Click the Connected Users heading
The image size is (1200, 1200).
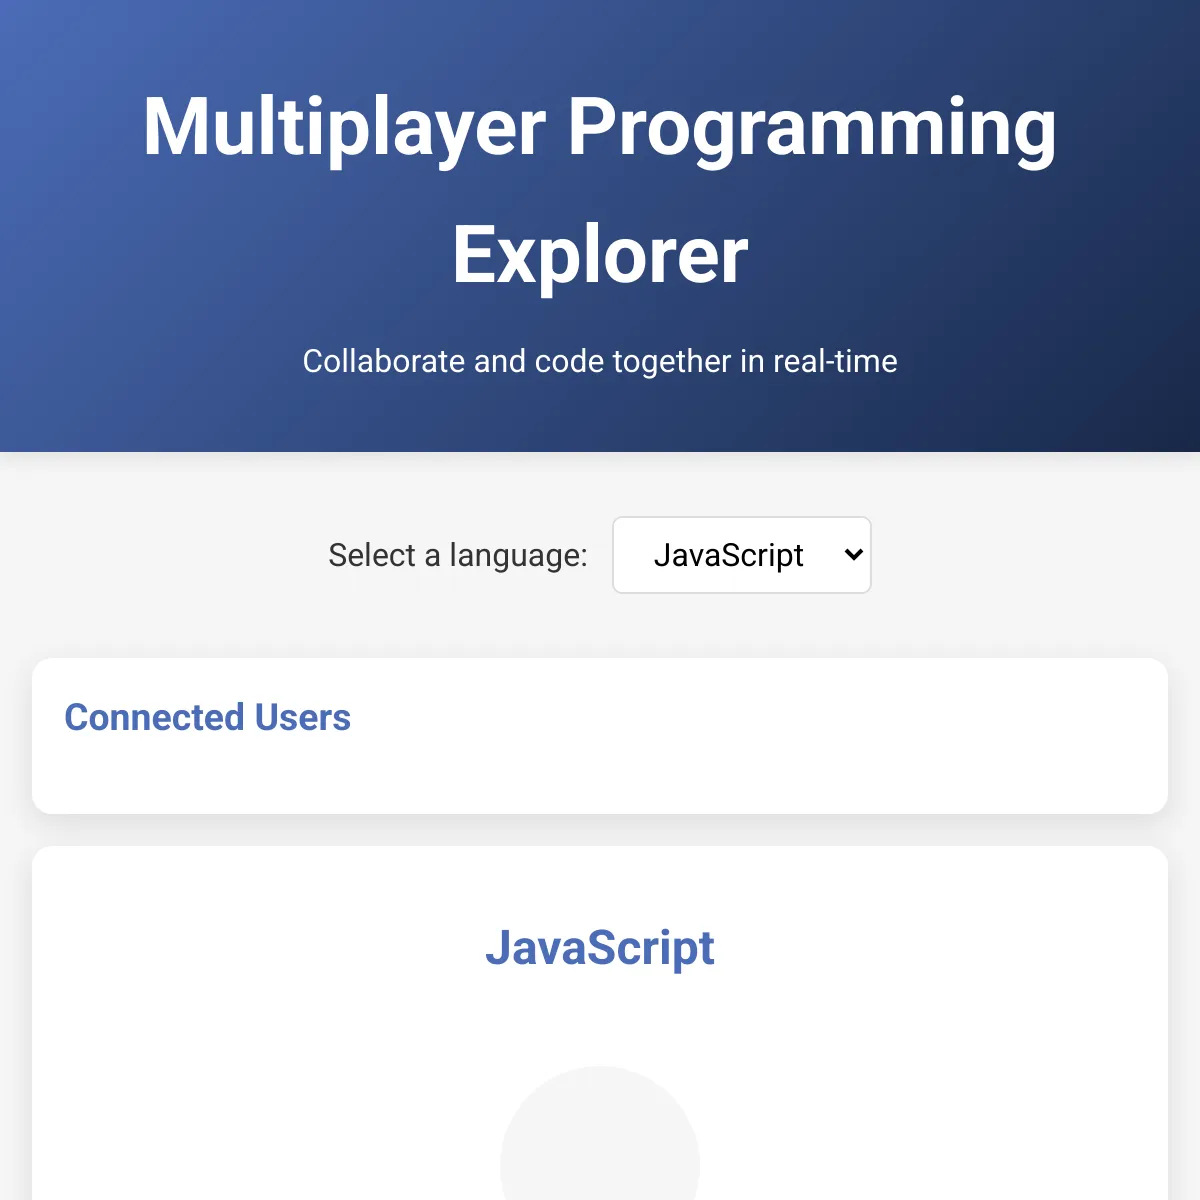click(207, 717)
